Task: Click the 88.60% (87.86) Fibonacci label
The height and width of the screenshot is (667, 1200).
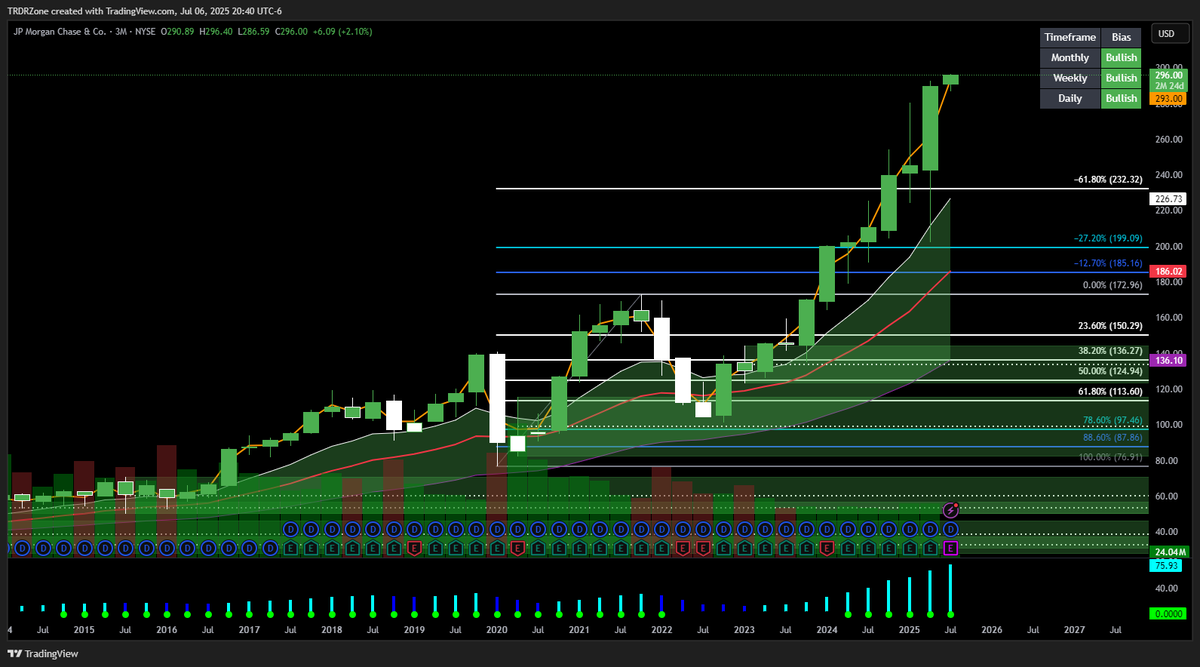Action: pos(1114,438)
